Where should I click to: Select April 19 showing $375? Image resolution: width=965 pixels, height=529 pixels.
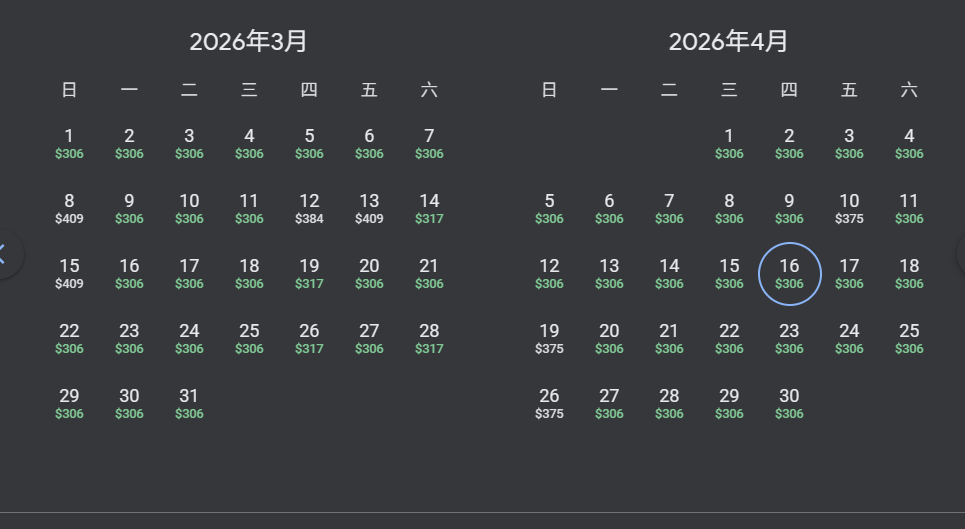point(549,338)
